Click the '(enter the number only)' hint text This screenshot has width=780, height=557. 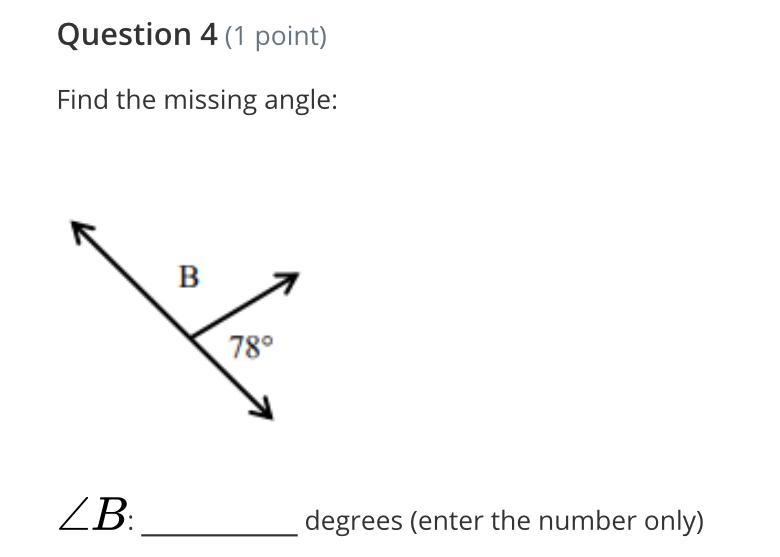[x=557, y=521]
